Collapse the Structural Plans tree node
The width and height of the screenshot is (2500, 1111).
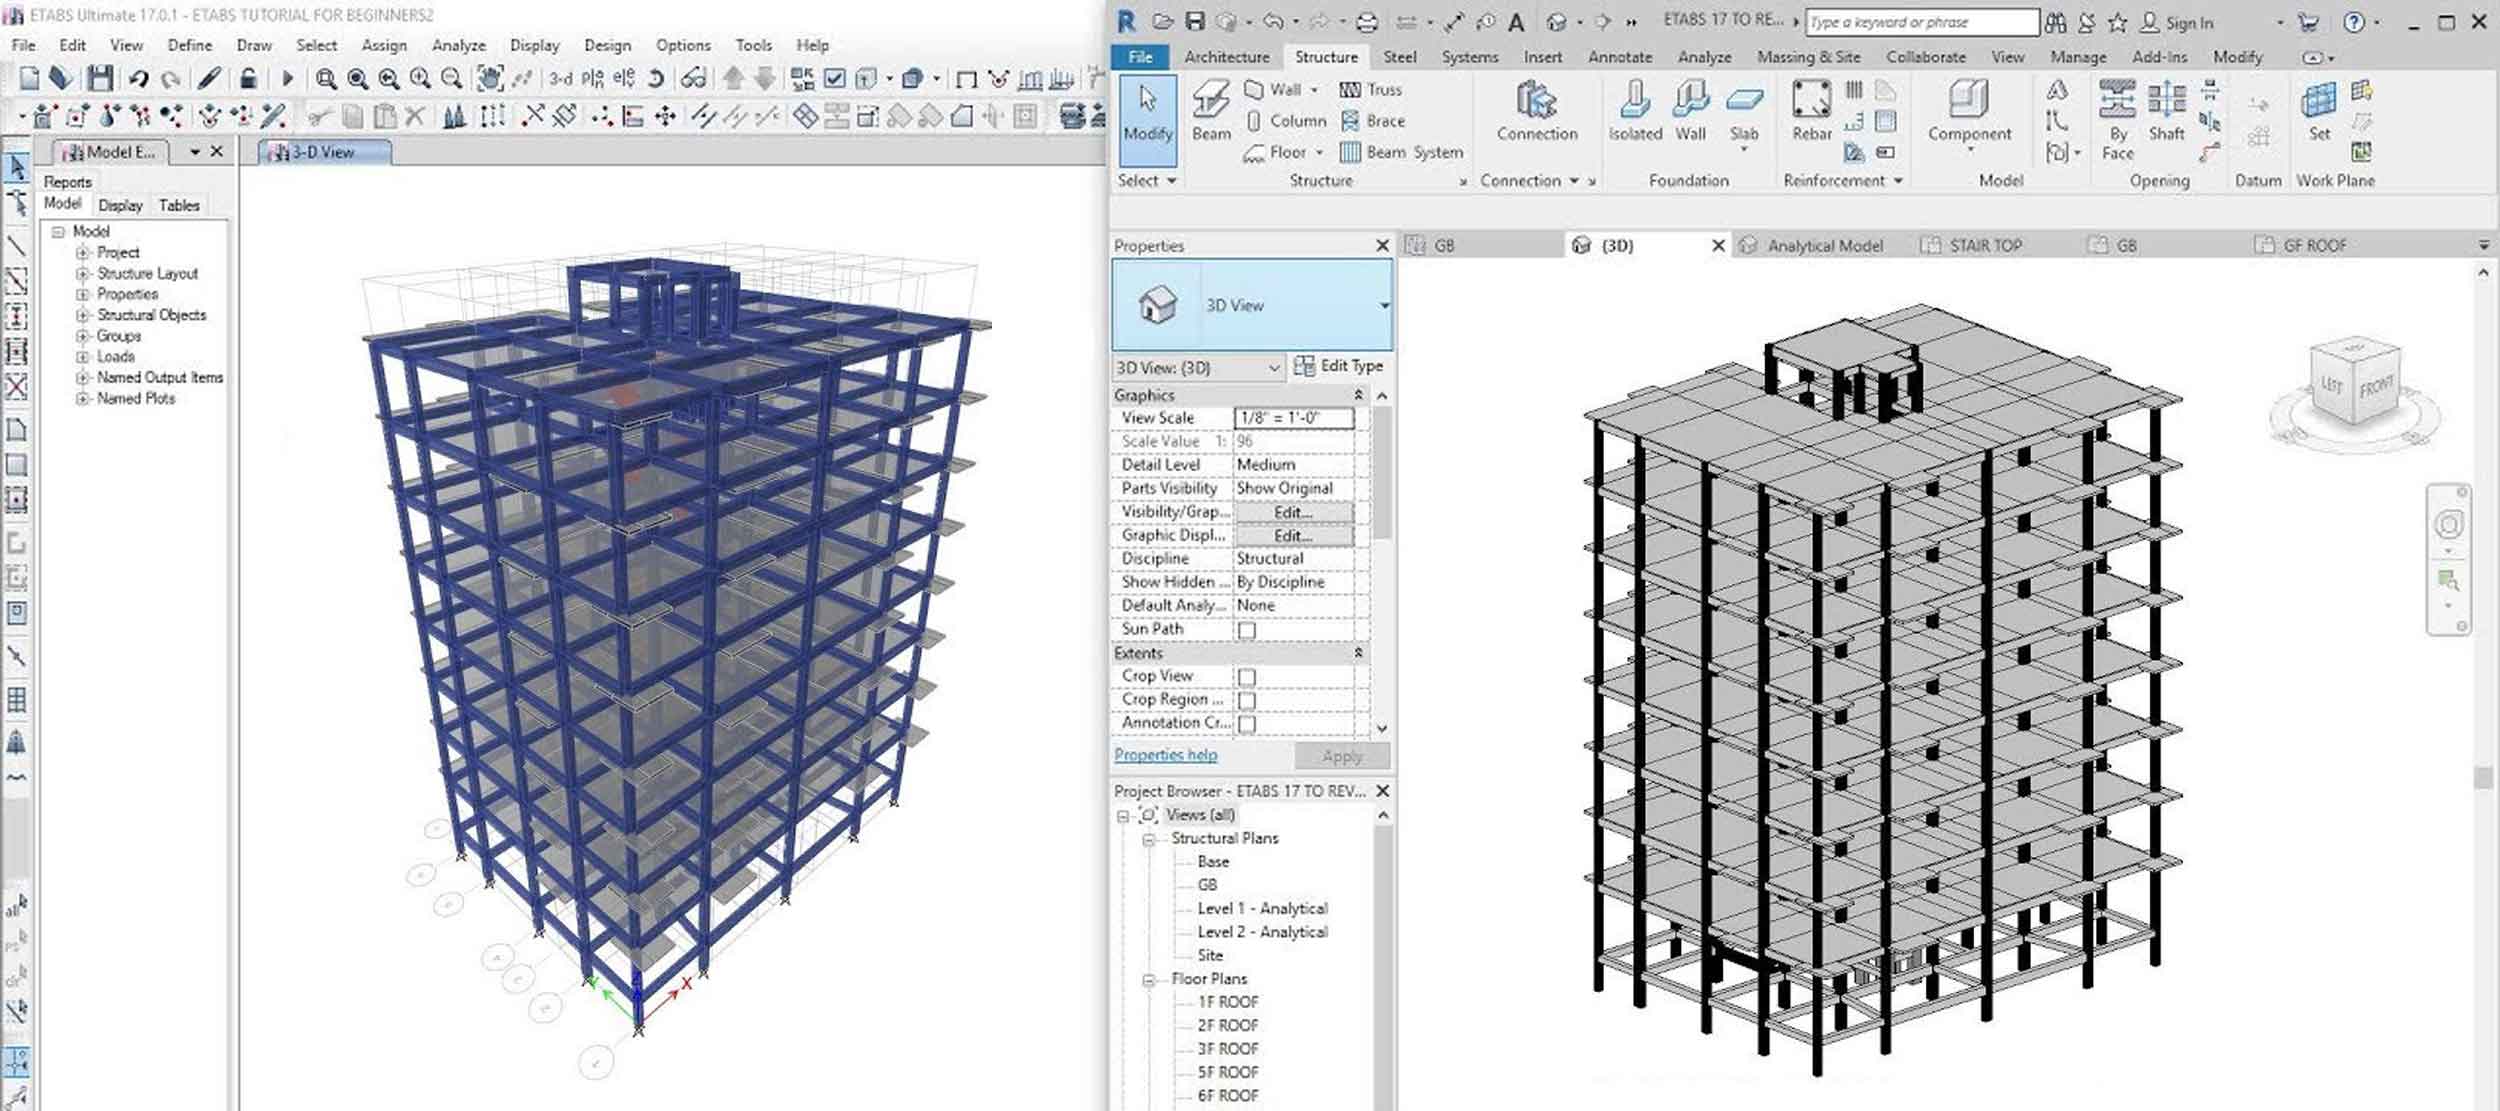(x=1149, y=839)
